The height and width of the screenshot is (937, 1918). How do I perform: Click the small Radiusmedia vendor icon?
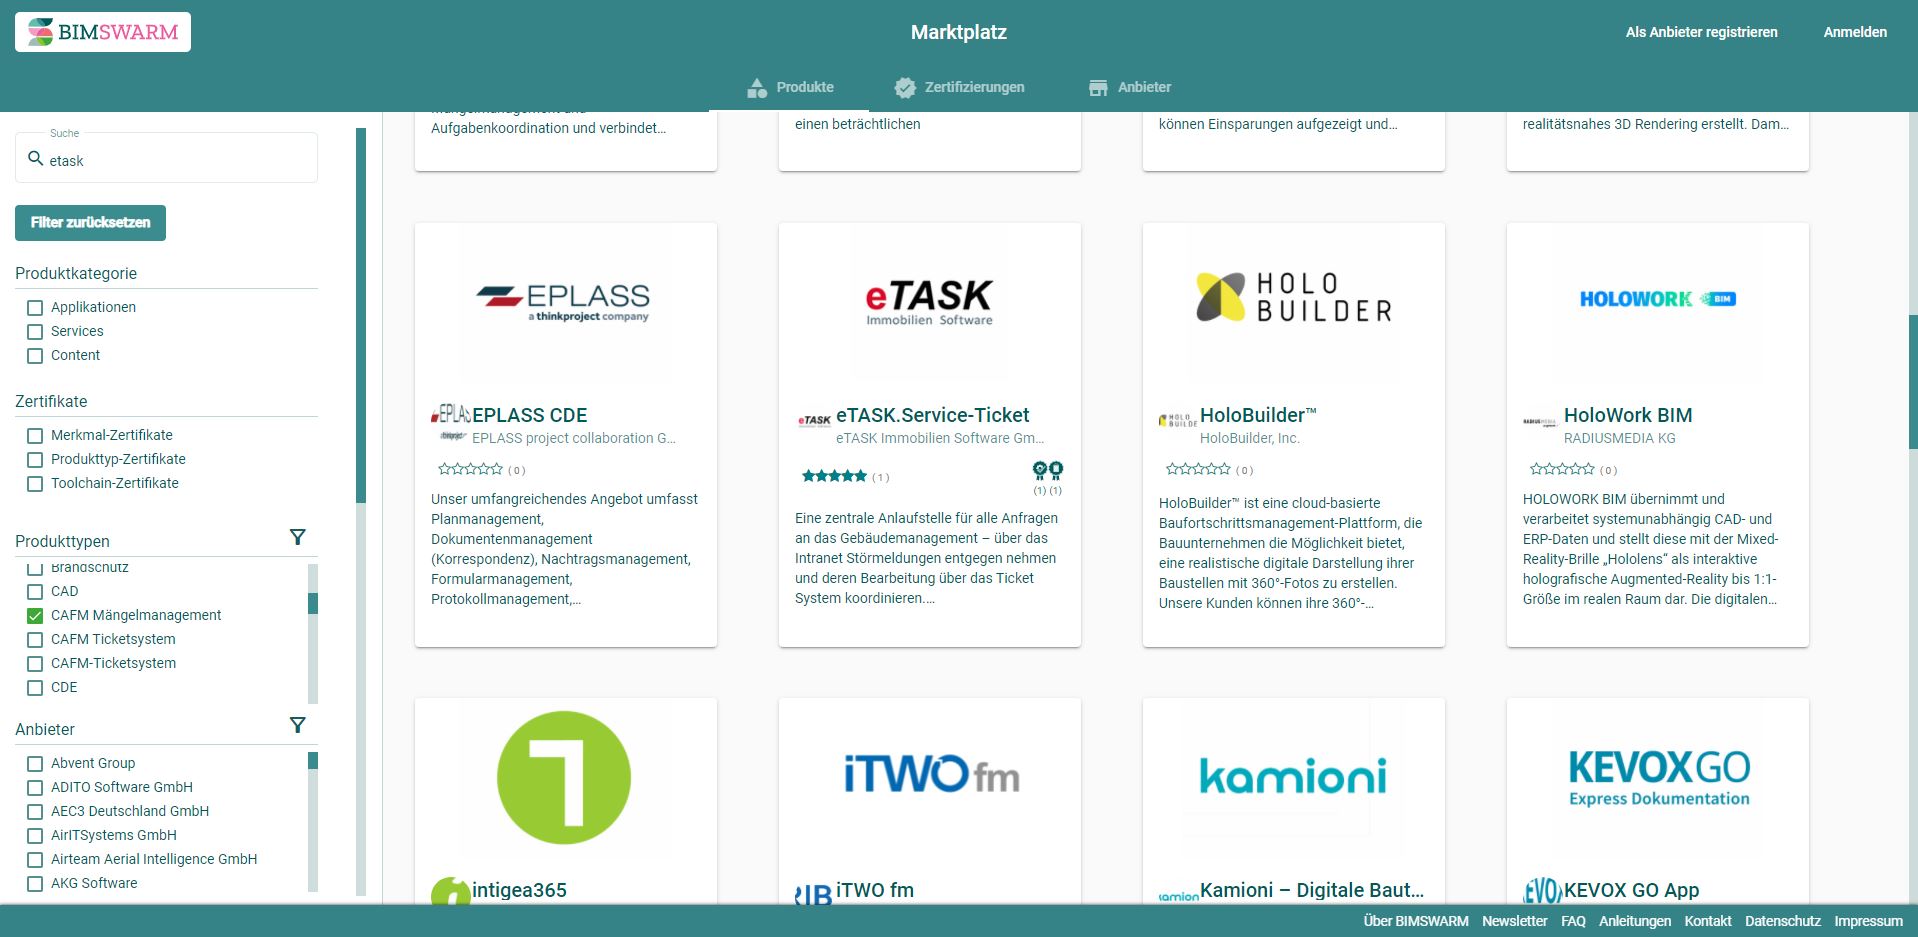(1540, 421)
